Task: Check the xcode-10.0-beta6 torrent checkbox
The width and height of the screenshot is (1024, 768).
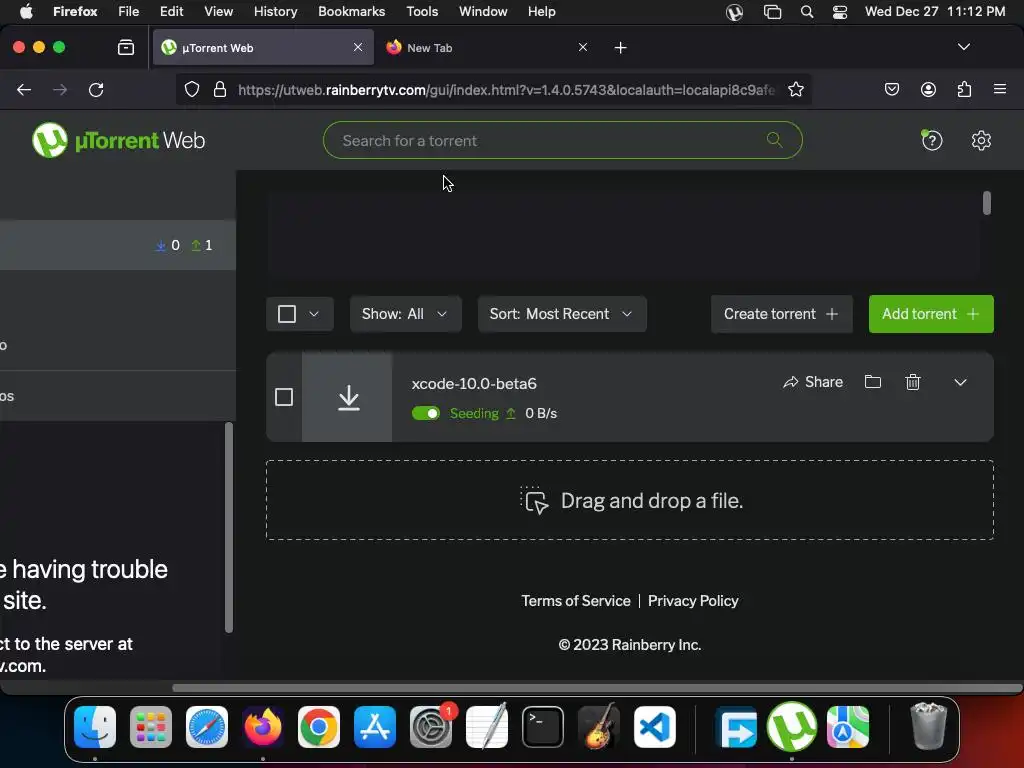Action: pos(284,397)
